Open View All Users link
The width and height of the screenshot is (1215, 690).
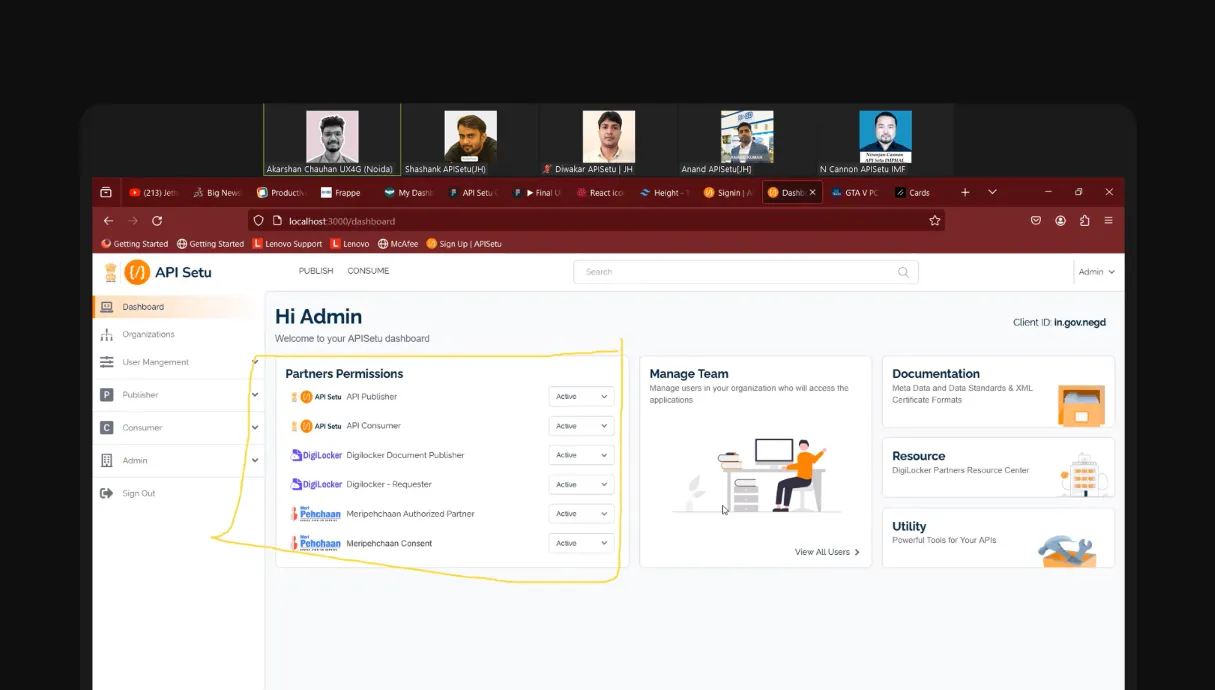pyautogui.click(x=827, y=552)
